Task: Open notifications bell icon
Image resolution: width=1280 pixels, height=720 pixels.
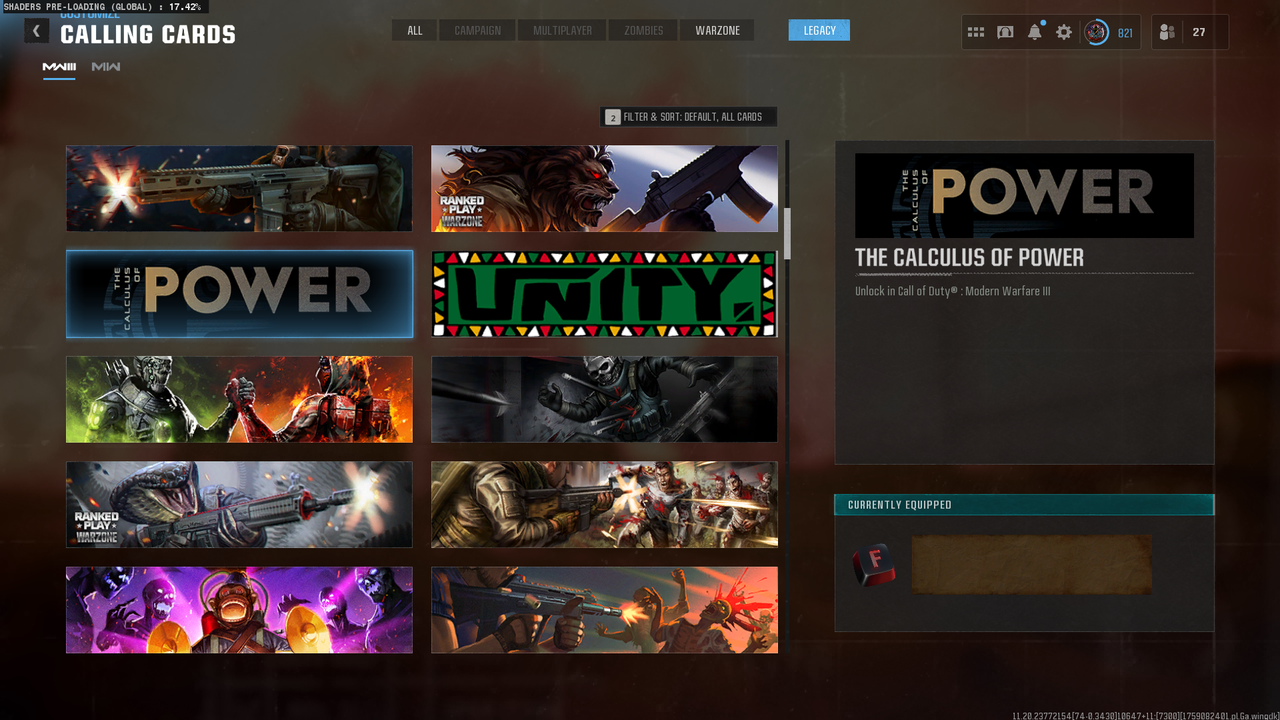Action: [x=1035, y=32]
